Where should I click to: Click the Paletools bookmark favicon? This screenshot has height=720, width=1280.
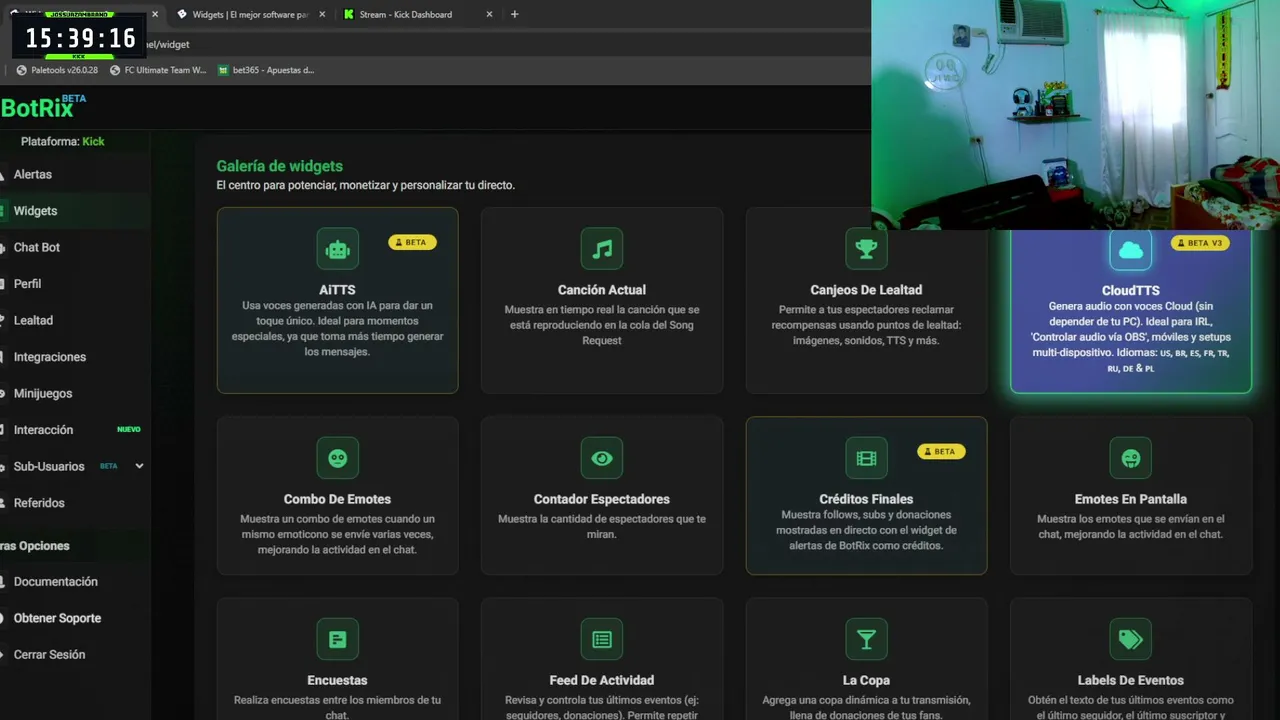(x=22, y=70)
